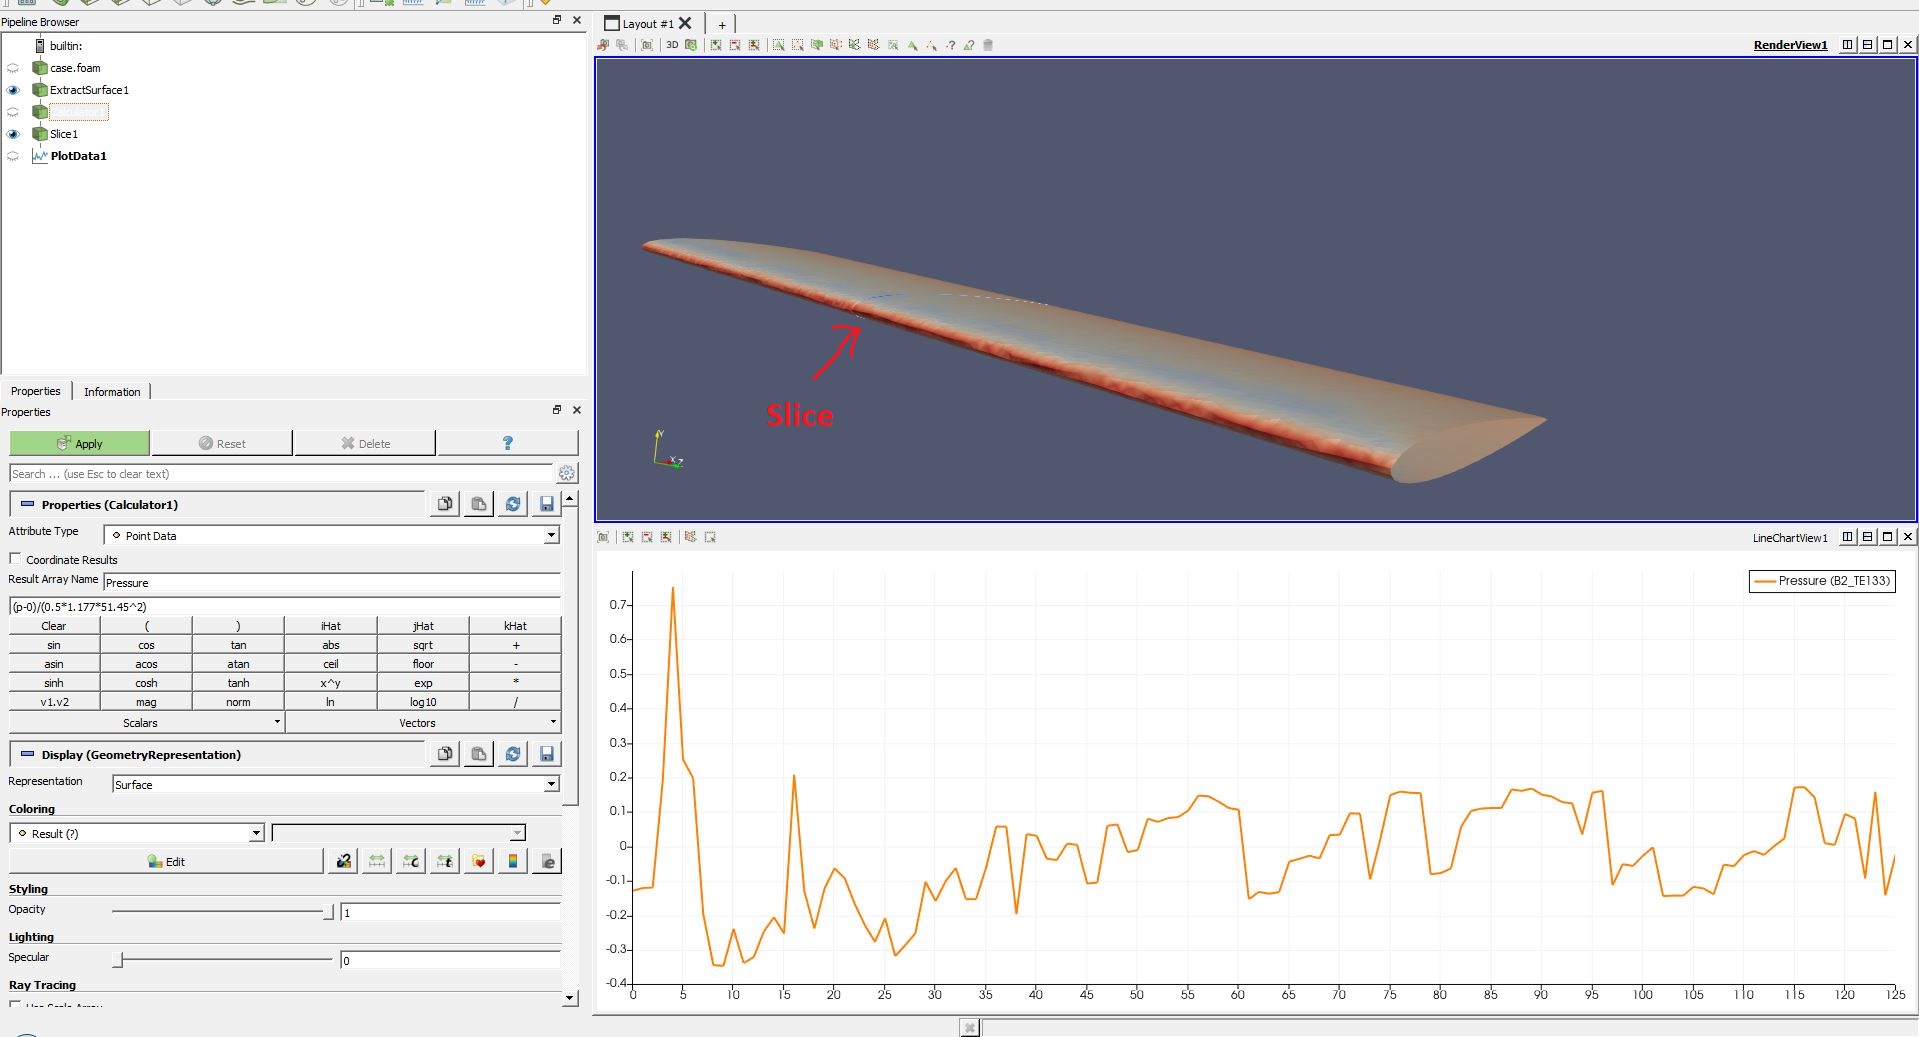Click the Delete button in Properties

point(364,442)
